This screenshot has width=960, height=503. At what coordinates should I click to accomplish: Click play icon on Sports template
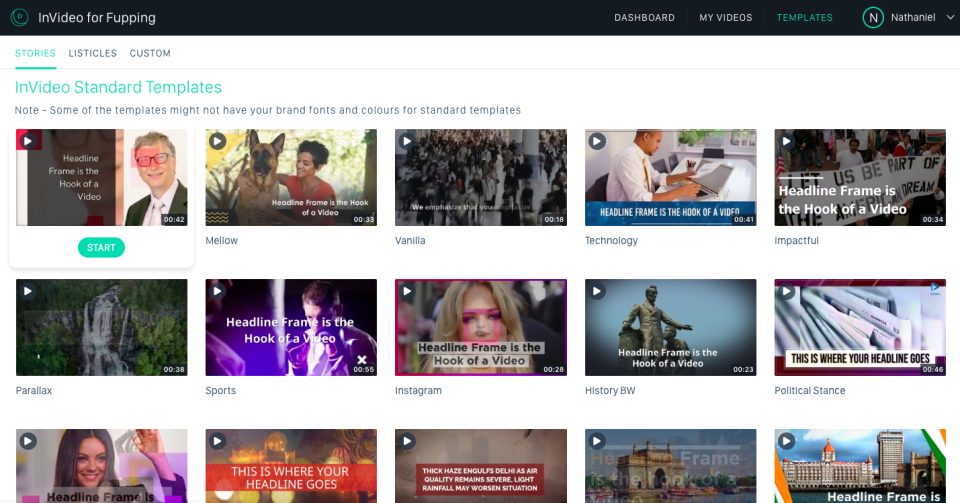217,291
